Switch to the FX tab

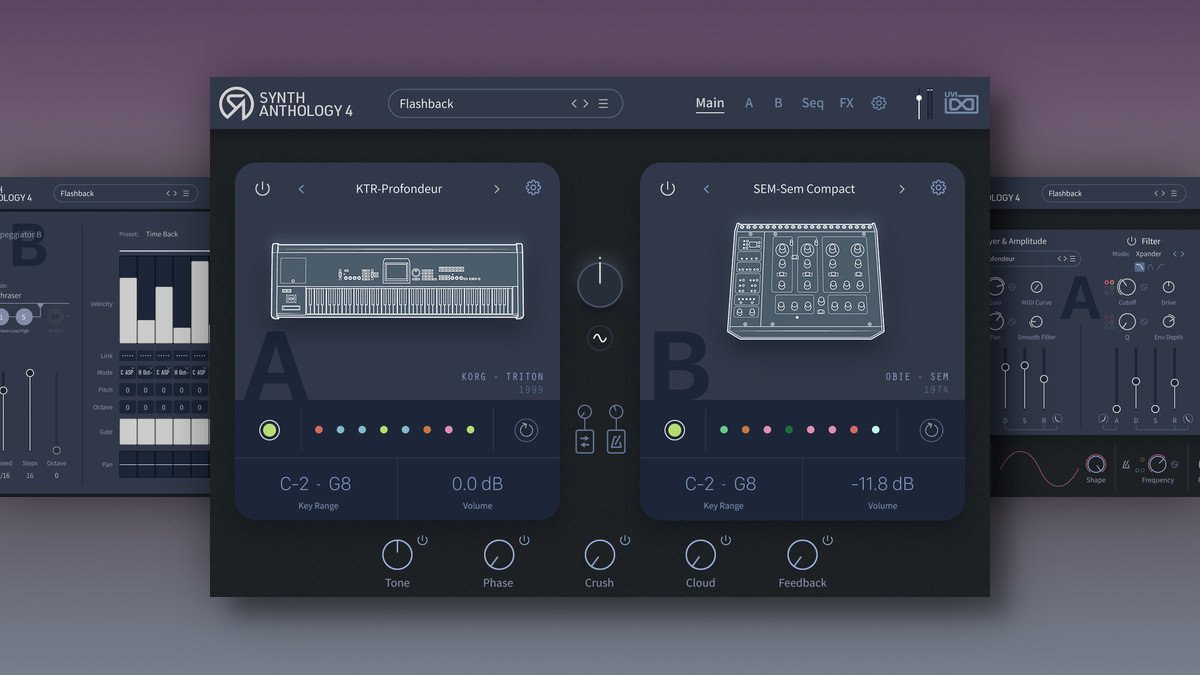[846, 103]
